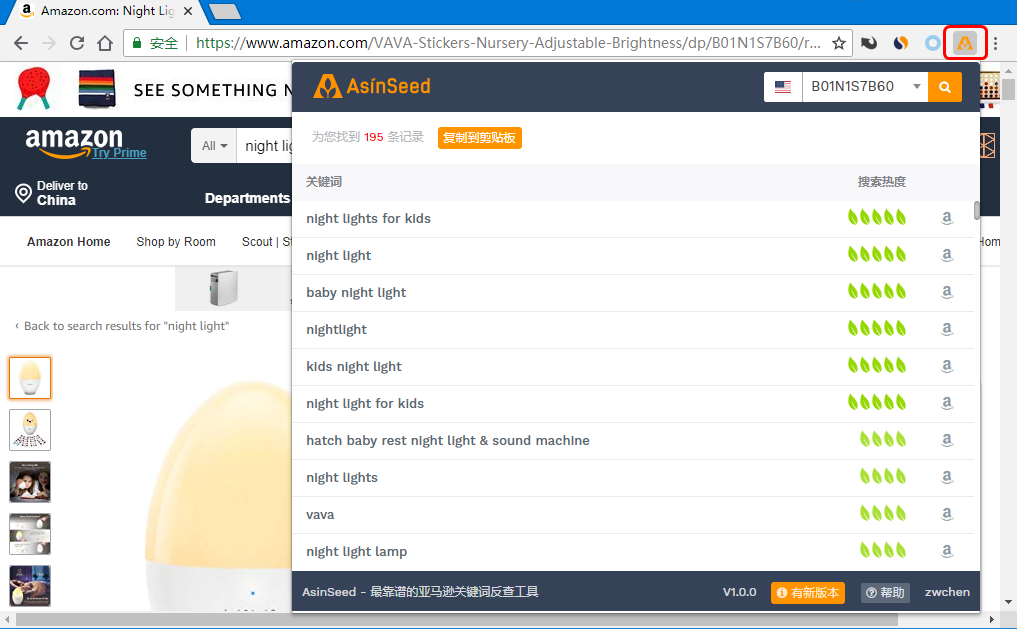Select keyword 'vava'
1017x629 pixels.
320,515
